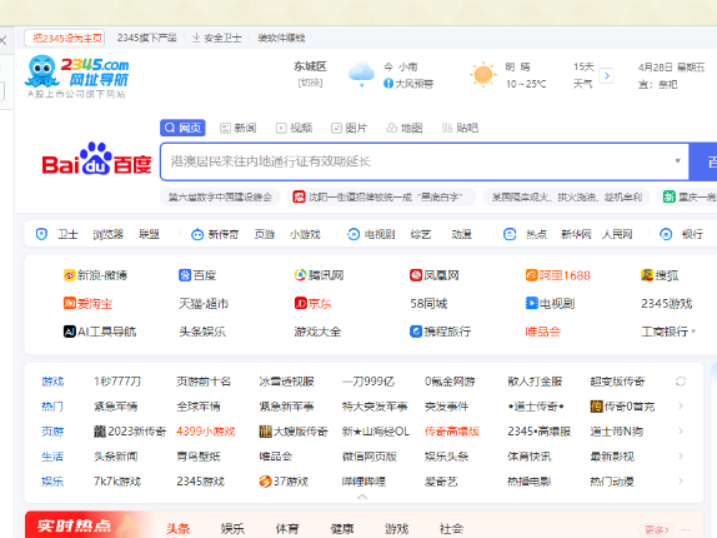Click the blue 电视剧 icon in site grid
This screenshot has height=538, width=717.
(x=531, y=303)
